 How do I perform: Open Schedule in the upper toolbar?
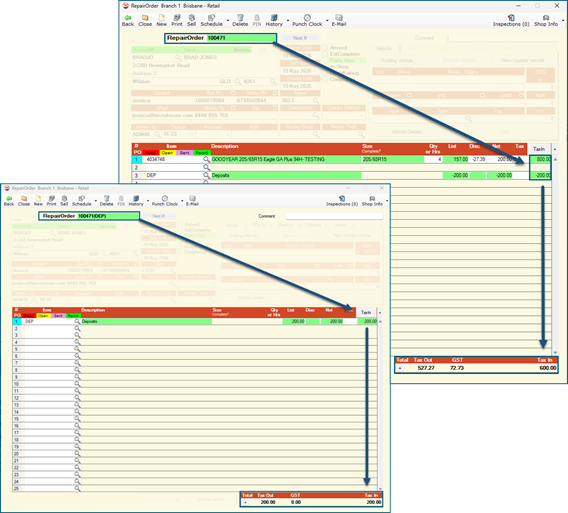212,20
